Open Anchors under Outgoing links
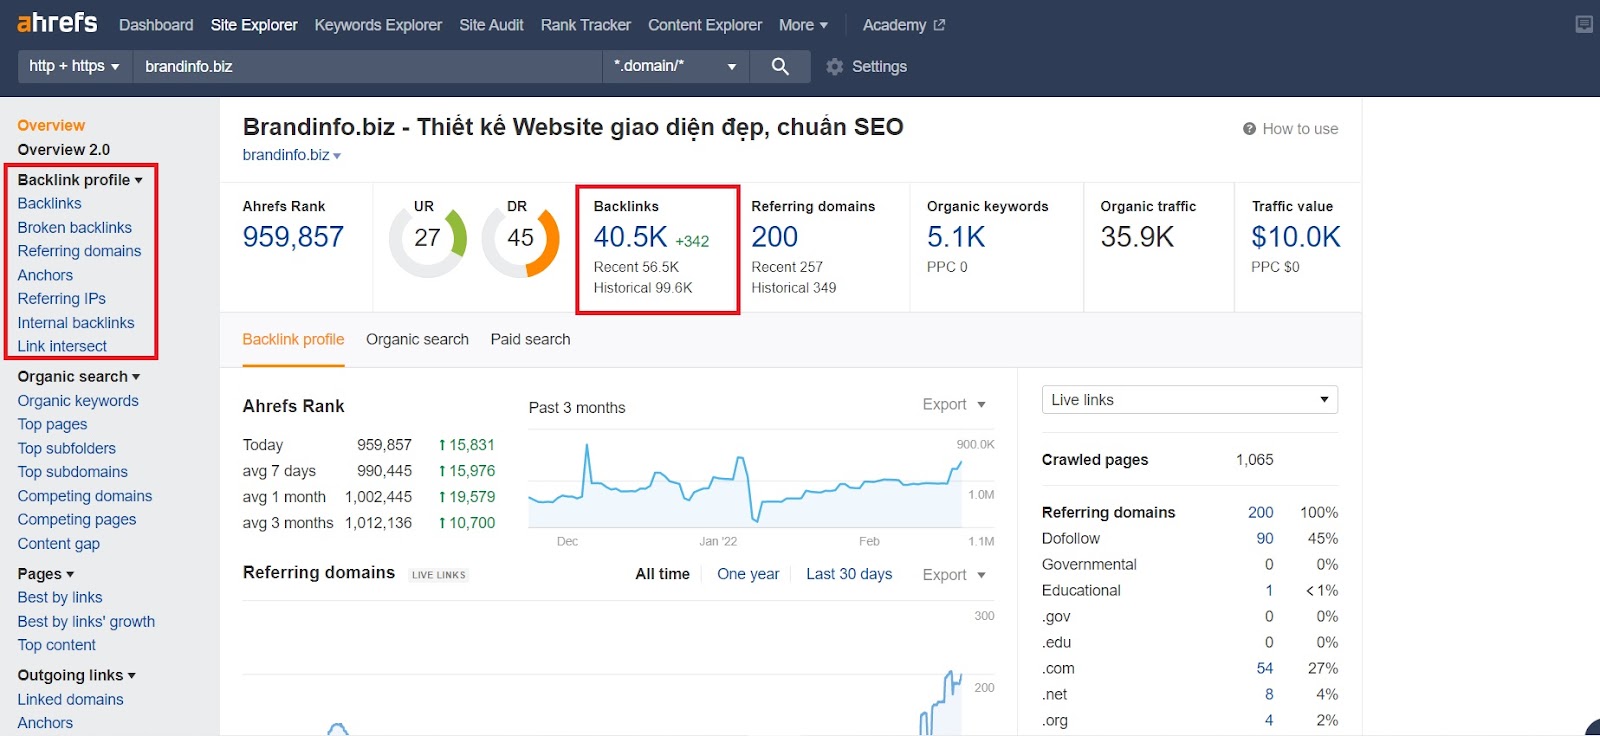The height and width of the screenshot is (736, 1600). pyautogui.click(x=45, y=723)
